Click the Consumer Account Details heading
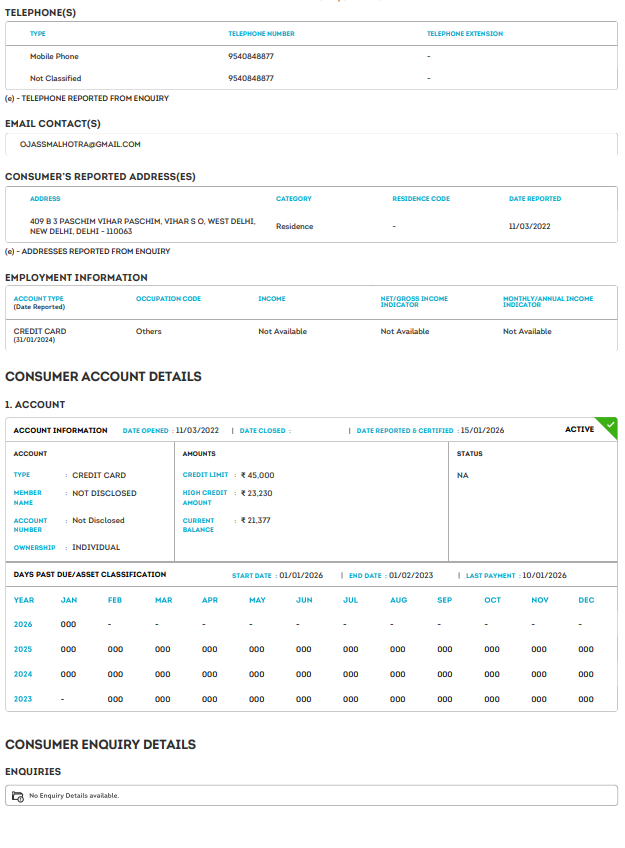Image resolution: width=625 pixels, height=848 pixels. coord(103,377)
